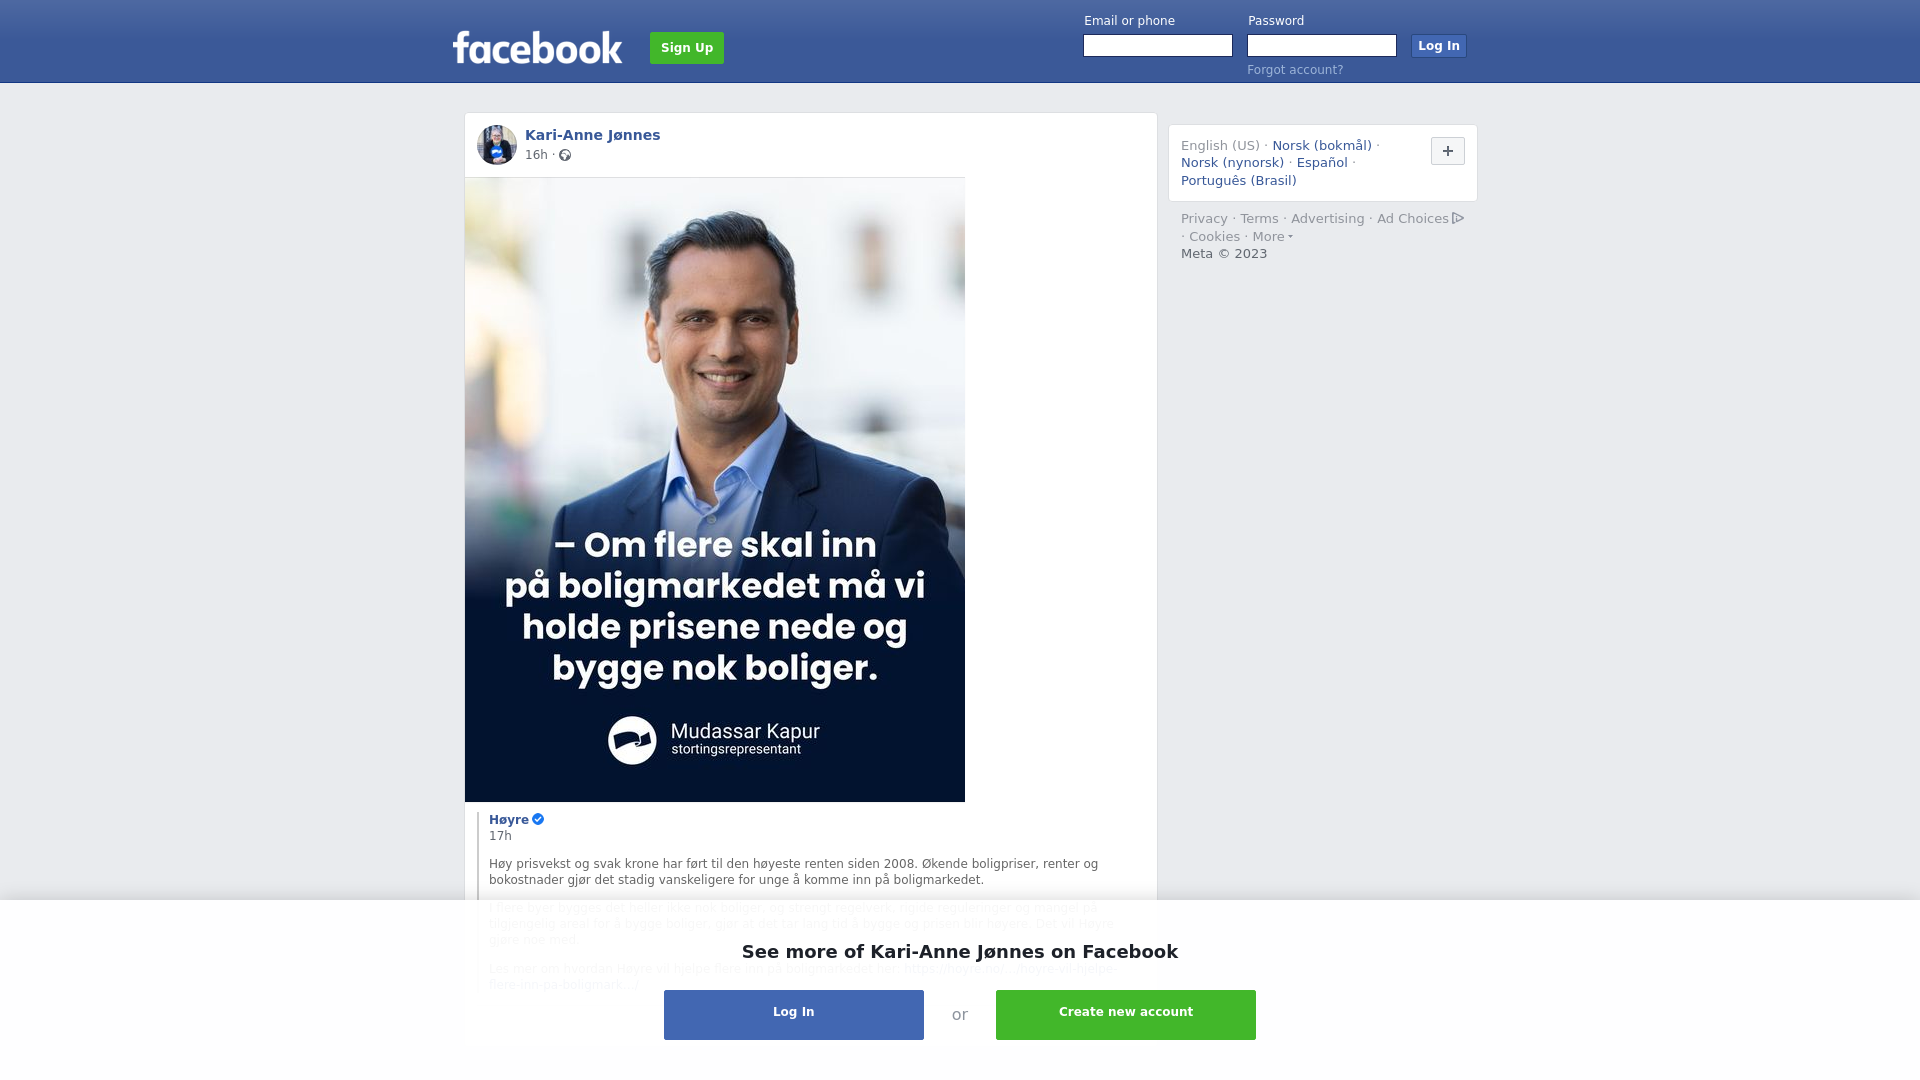Open the Forgot account link
The image size is (1920, 1080).
pyautogui.click(x=1295, y=70)
